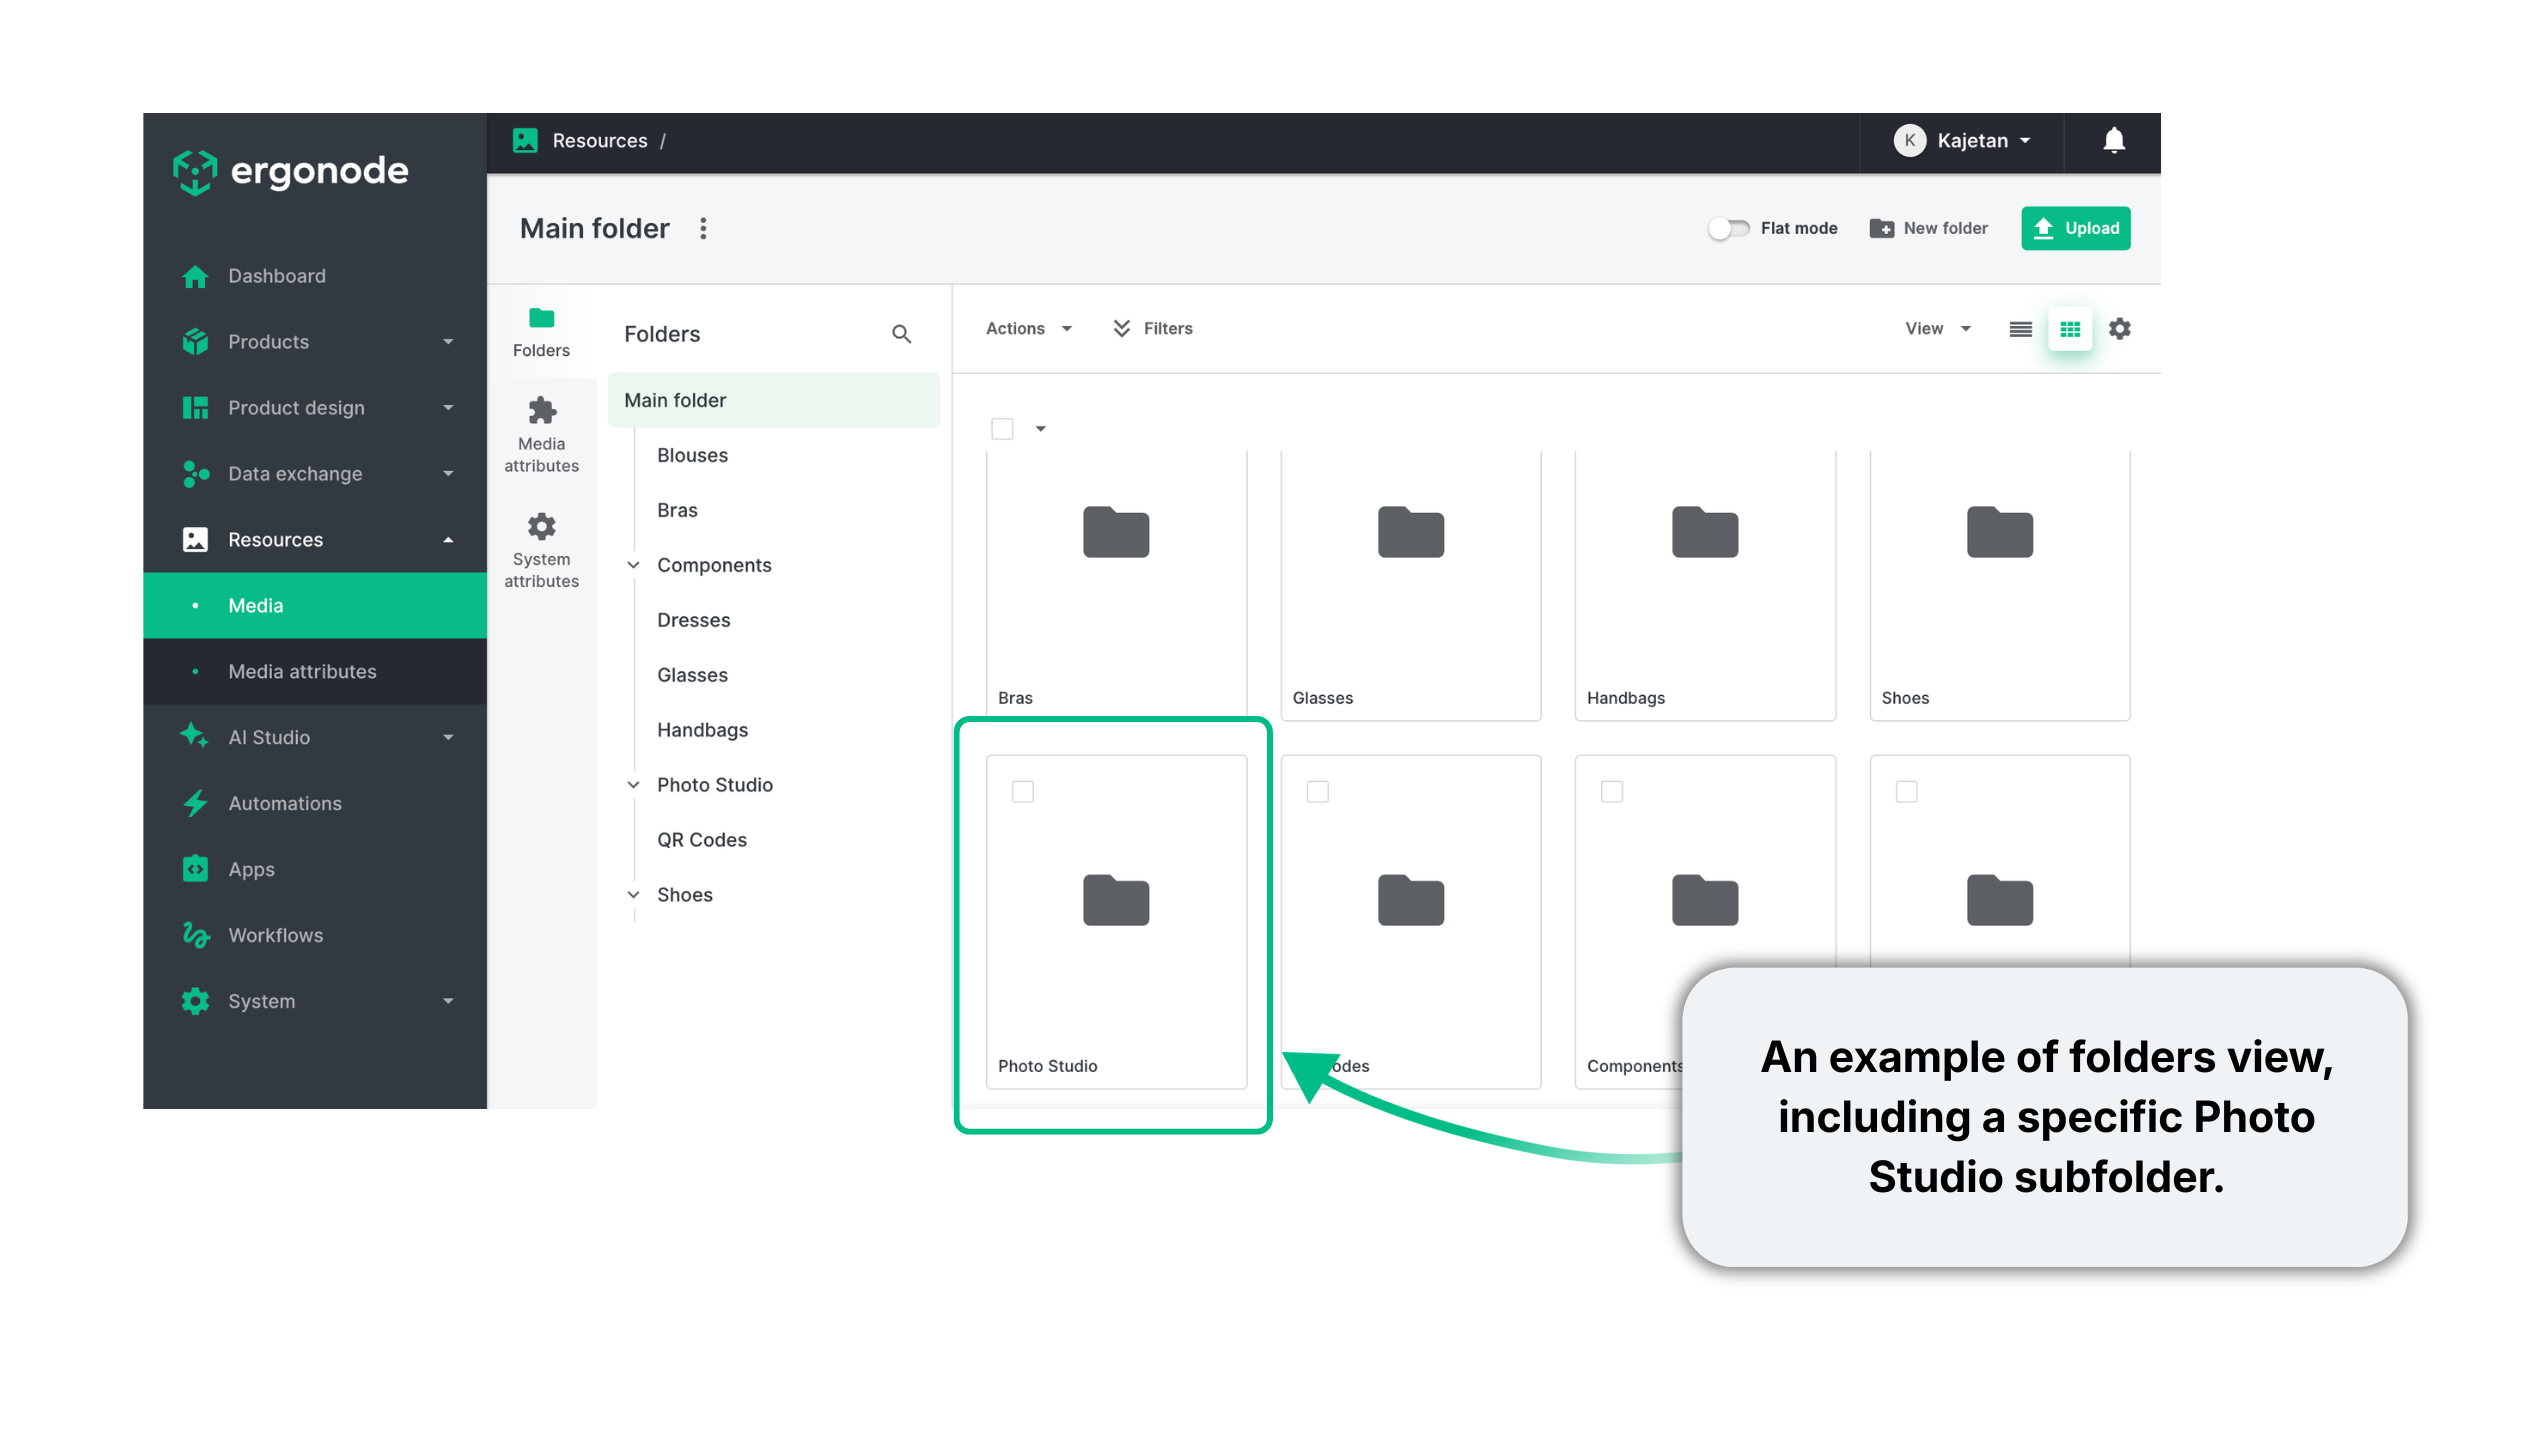Open the notifications bell
The width and height of the screenshot is (2546, 1432).
click(x=2114, y=141)
